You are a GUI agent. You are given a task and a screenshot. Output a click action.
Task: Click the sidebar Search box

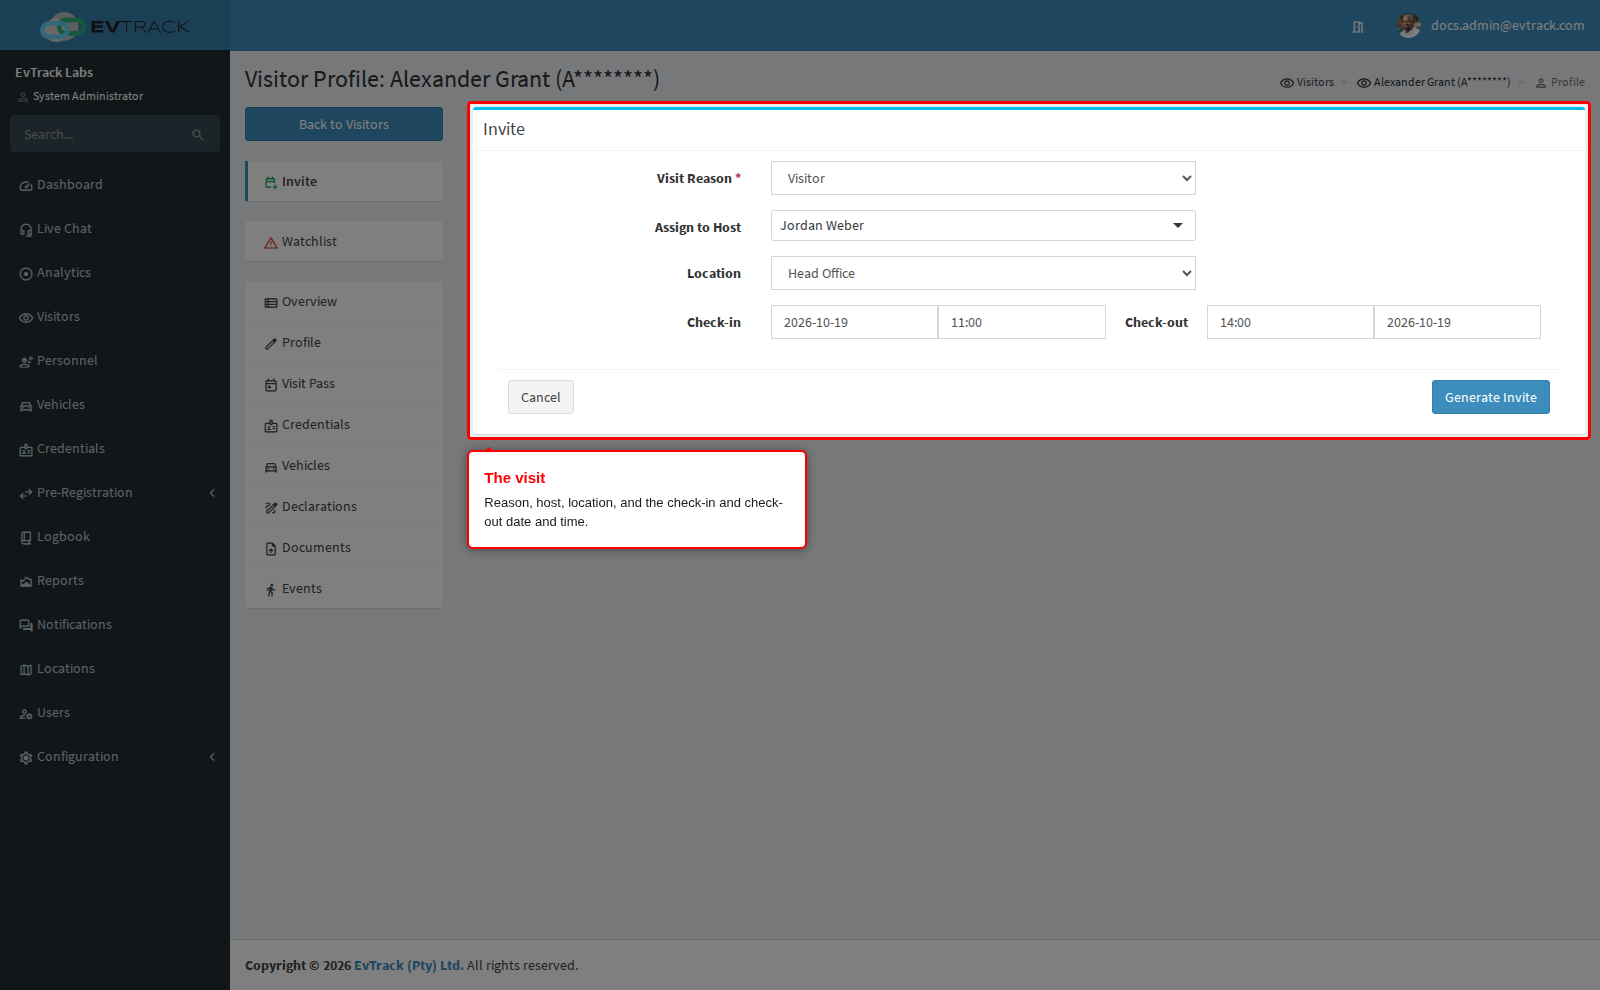point(115,134)
